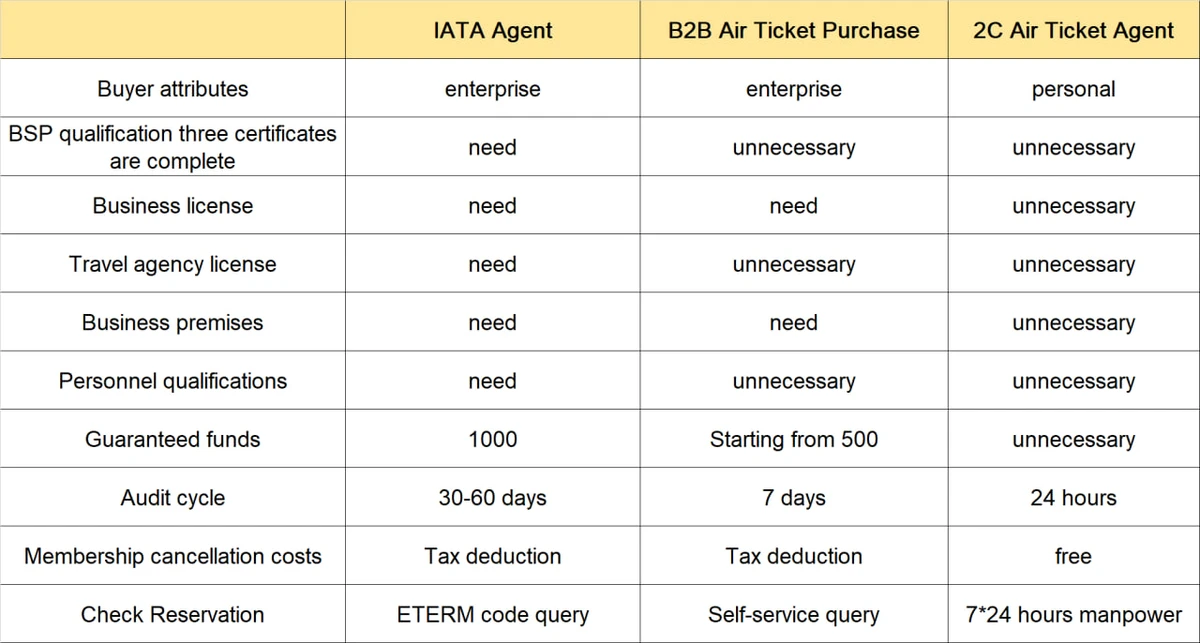The width and height of the screenshot is (1200, 643).
Task: Select the B2B Air Ticket Purchase header
Action: 793,30
